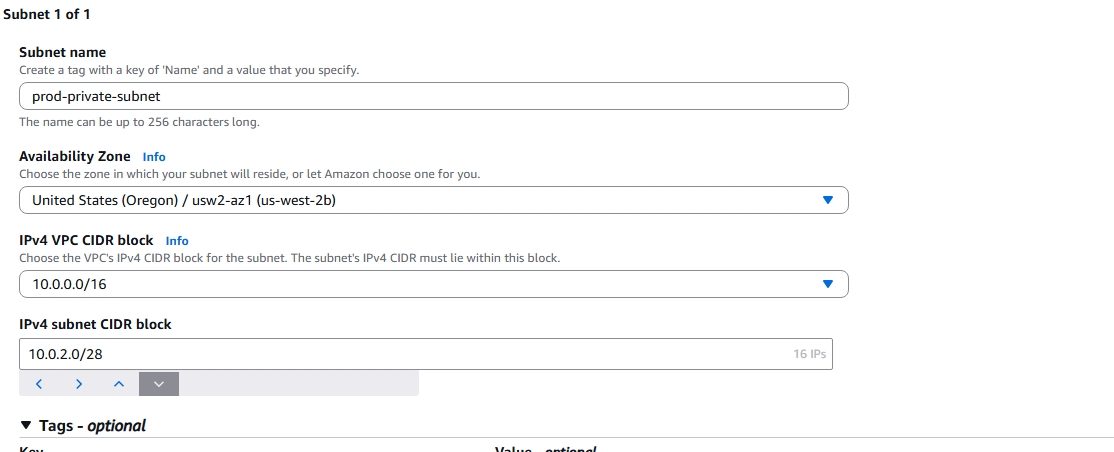Open the VPC CIDR selector showing 10.0.0.0/16

(x=433, y=284)
